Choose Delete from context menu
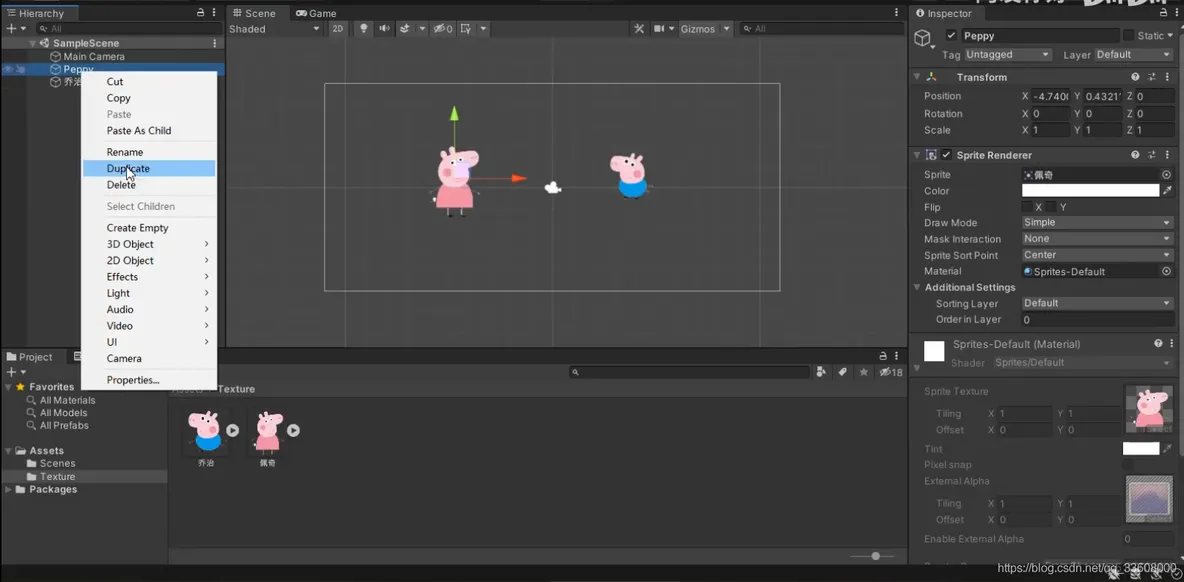The height and width of the screenshot is (582, 1184). pos(149,185)
